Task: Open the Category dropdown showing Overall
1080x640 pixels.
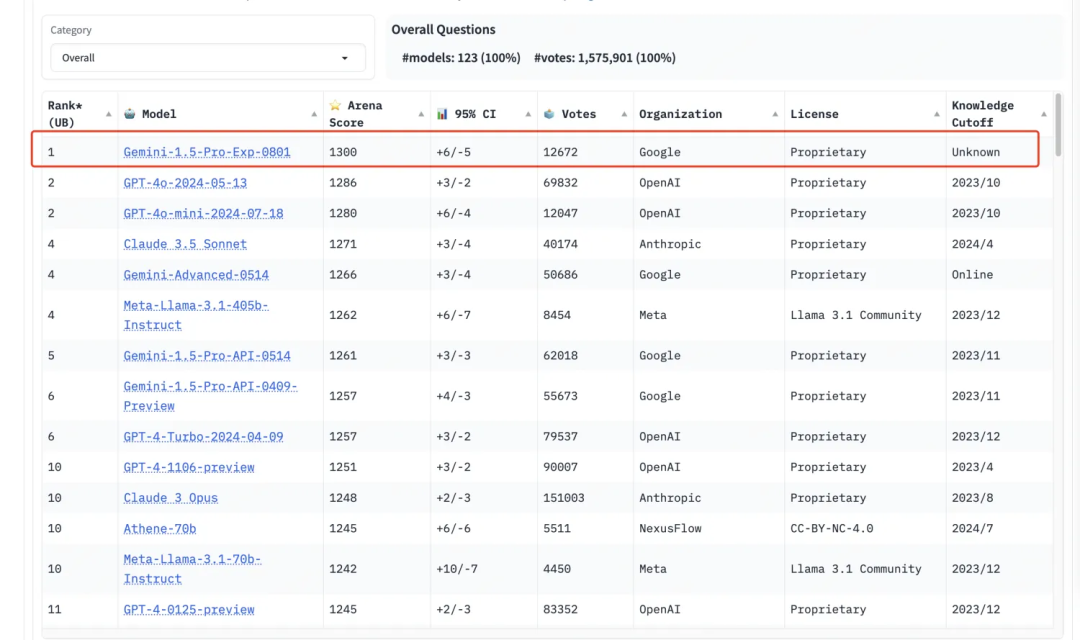Action: [x=207, y=58]
